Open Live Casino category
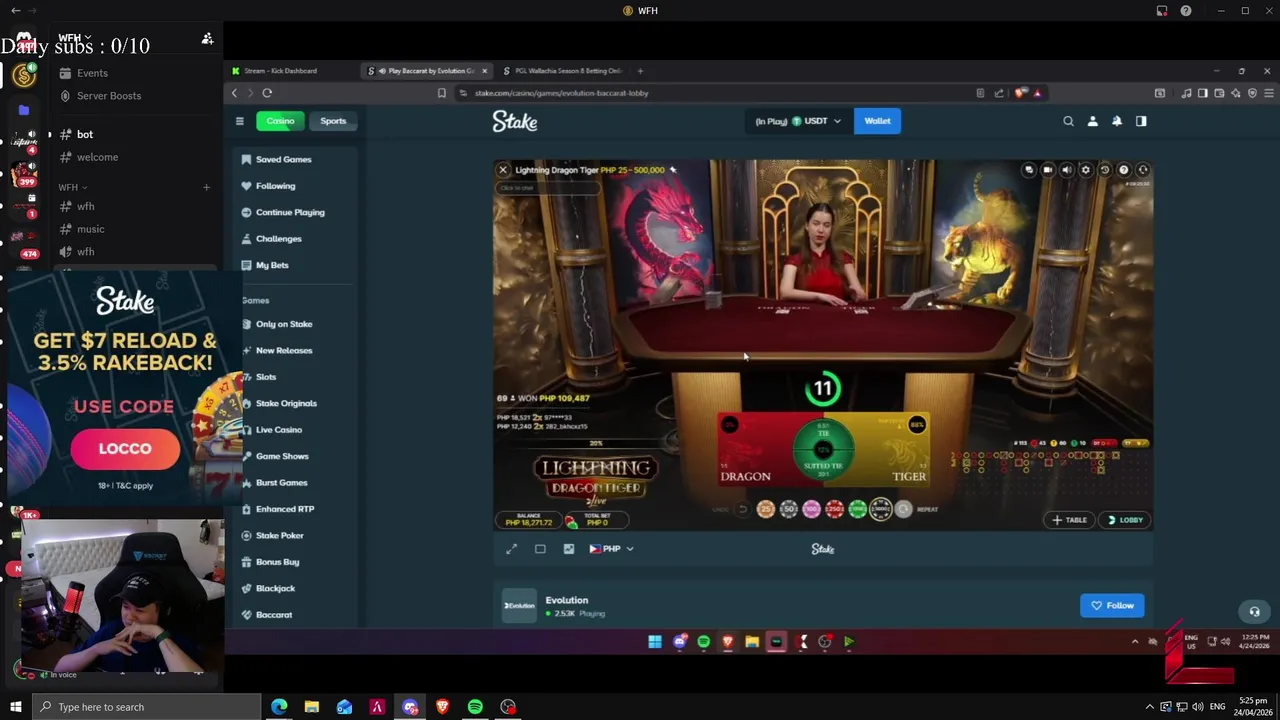Screen dimensions: 1280x720 pyautogui.click(x=279, y=430)
